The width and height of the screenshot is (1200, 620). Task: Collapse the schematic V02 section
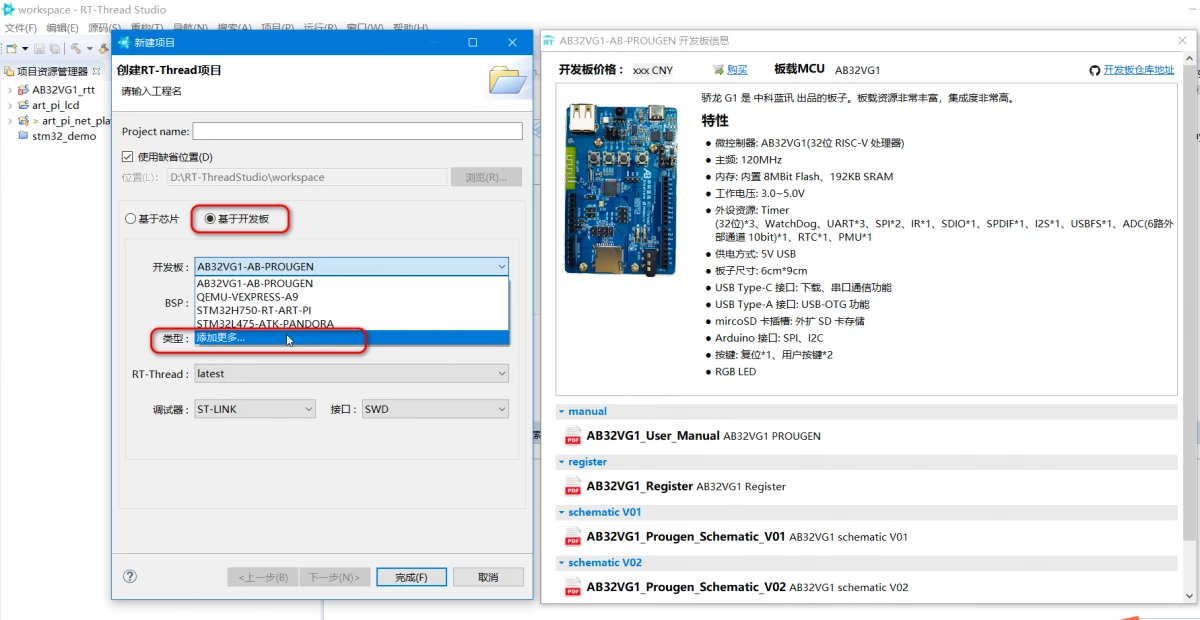point(562,562)
